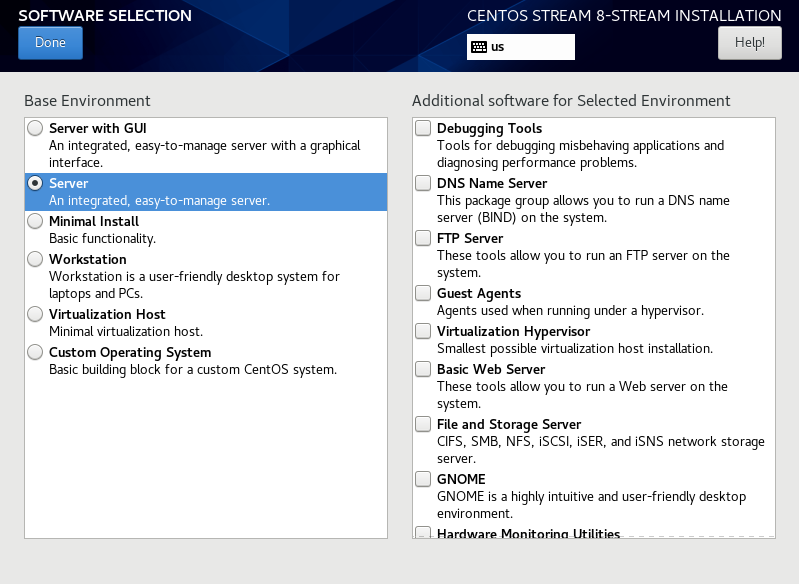The image size is (799, 584).
Task: Choose Minimal Install radio button
Action: (35, 221)
